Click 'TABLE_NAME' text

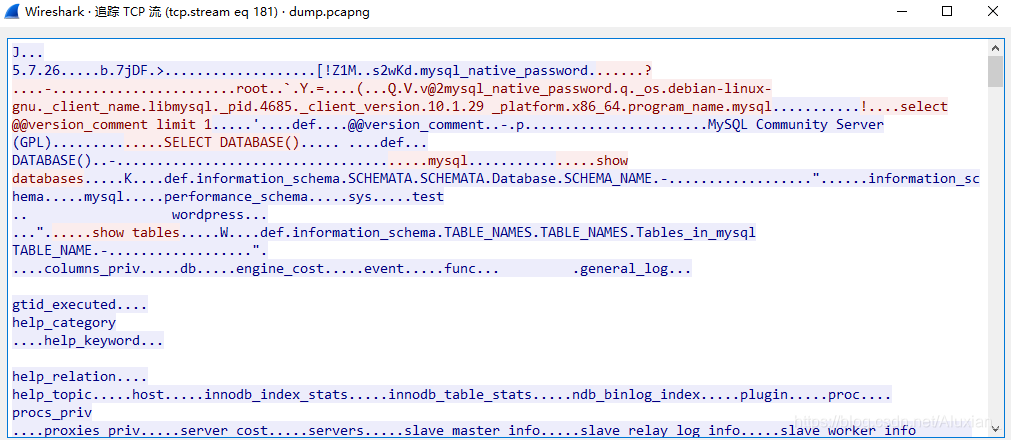(52, 251)
